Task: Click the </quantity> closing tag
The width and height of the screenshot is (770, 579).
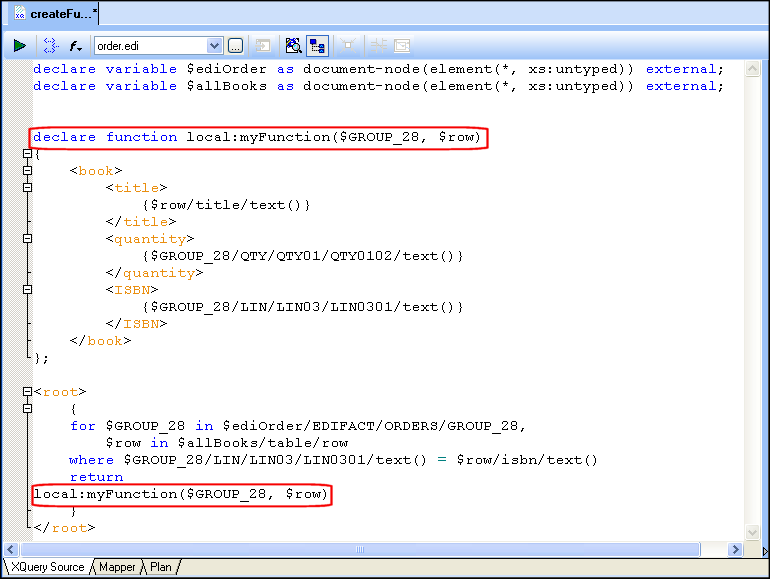Action: [154, 273]
